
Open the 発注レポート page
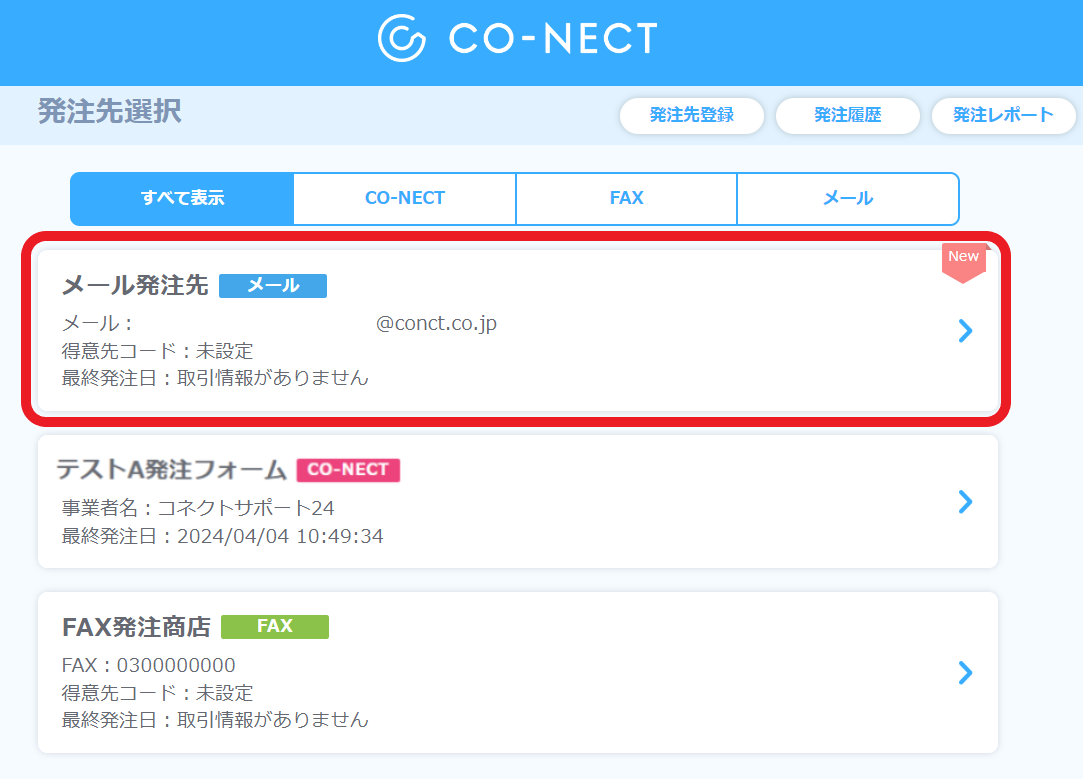point(1004,115)
